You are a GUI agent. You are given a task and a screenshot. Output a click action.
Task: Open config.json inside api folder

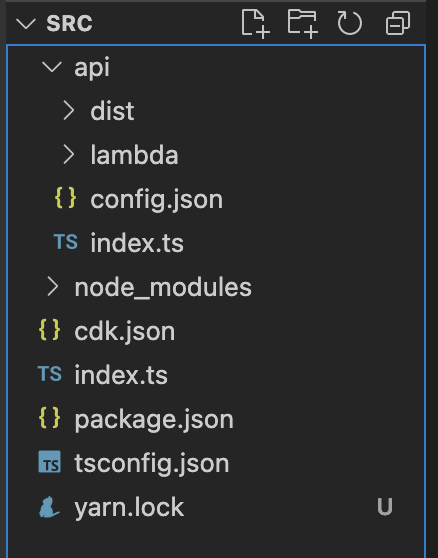pyautogui.click(x=157, y=199)
